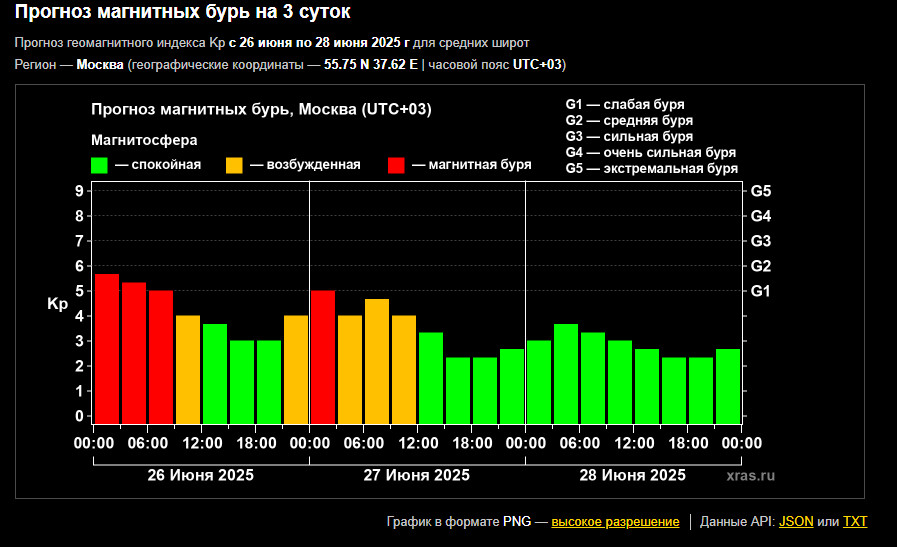This screenshot has width=897, height=547.
Task: Click the 'Магнитосфера' legend heading
Action: click(144, 140)
